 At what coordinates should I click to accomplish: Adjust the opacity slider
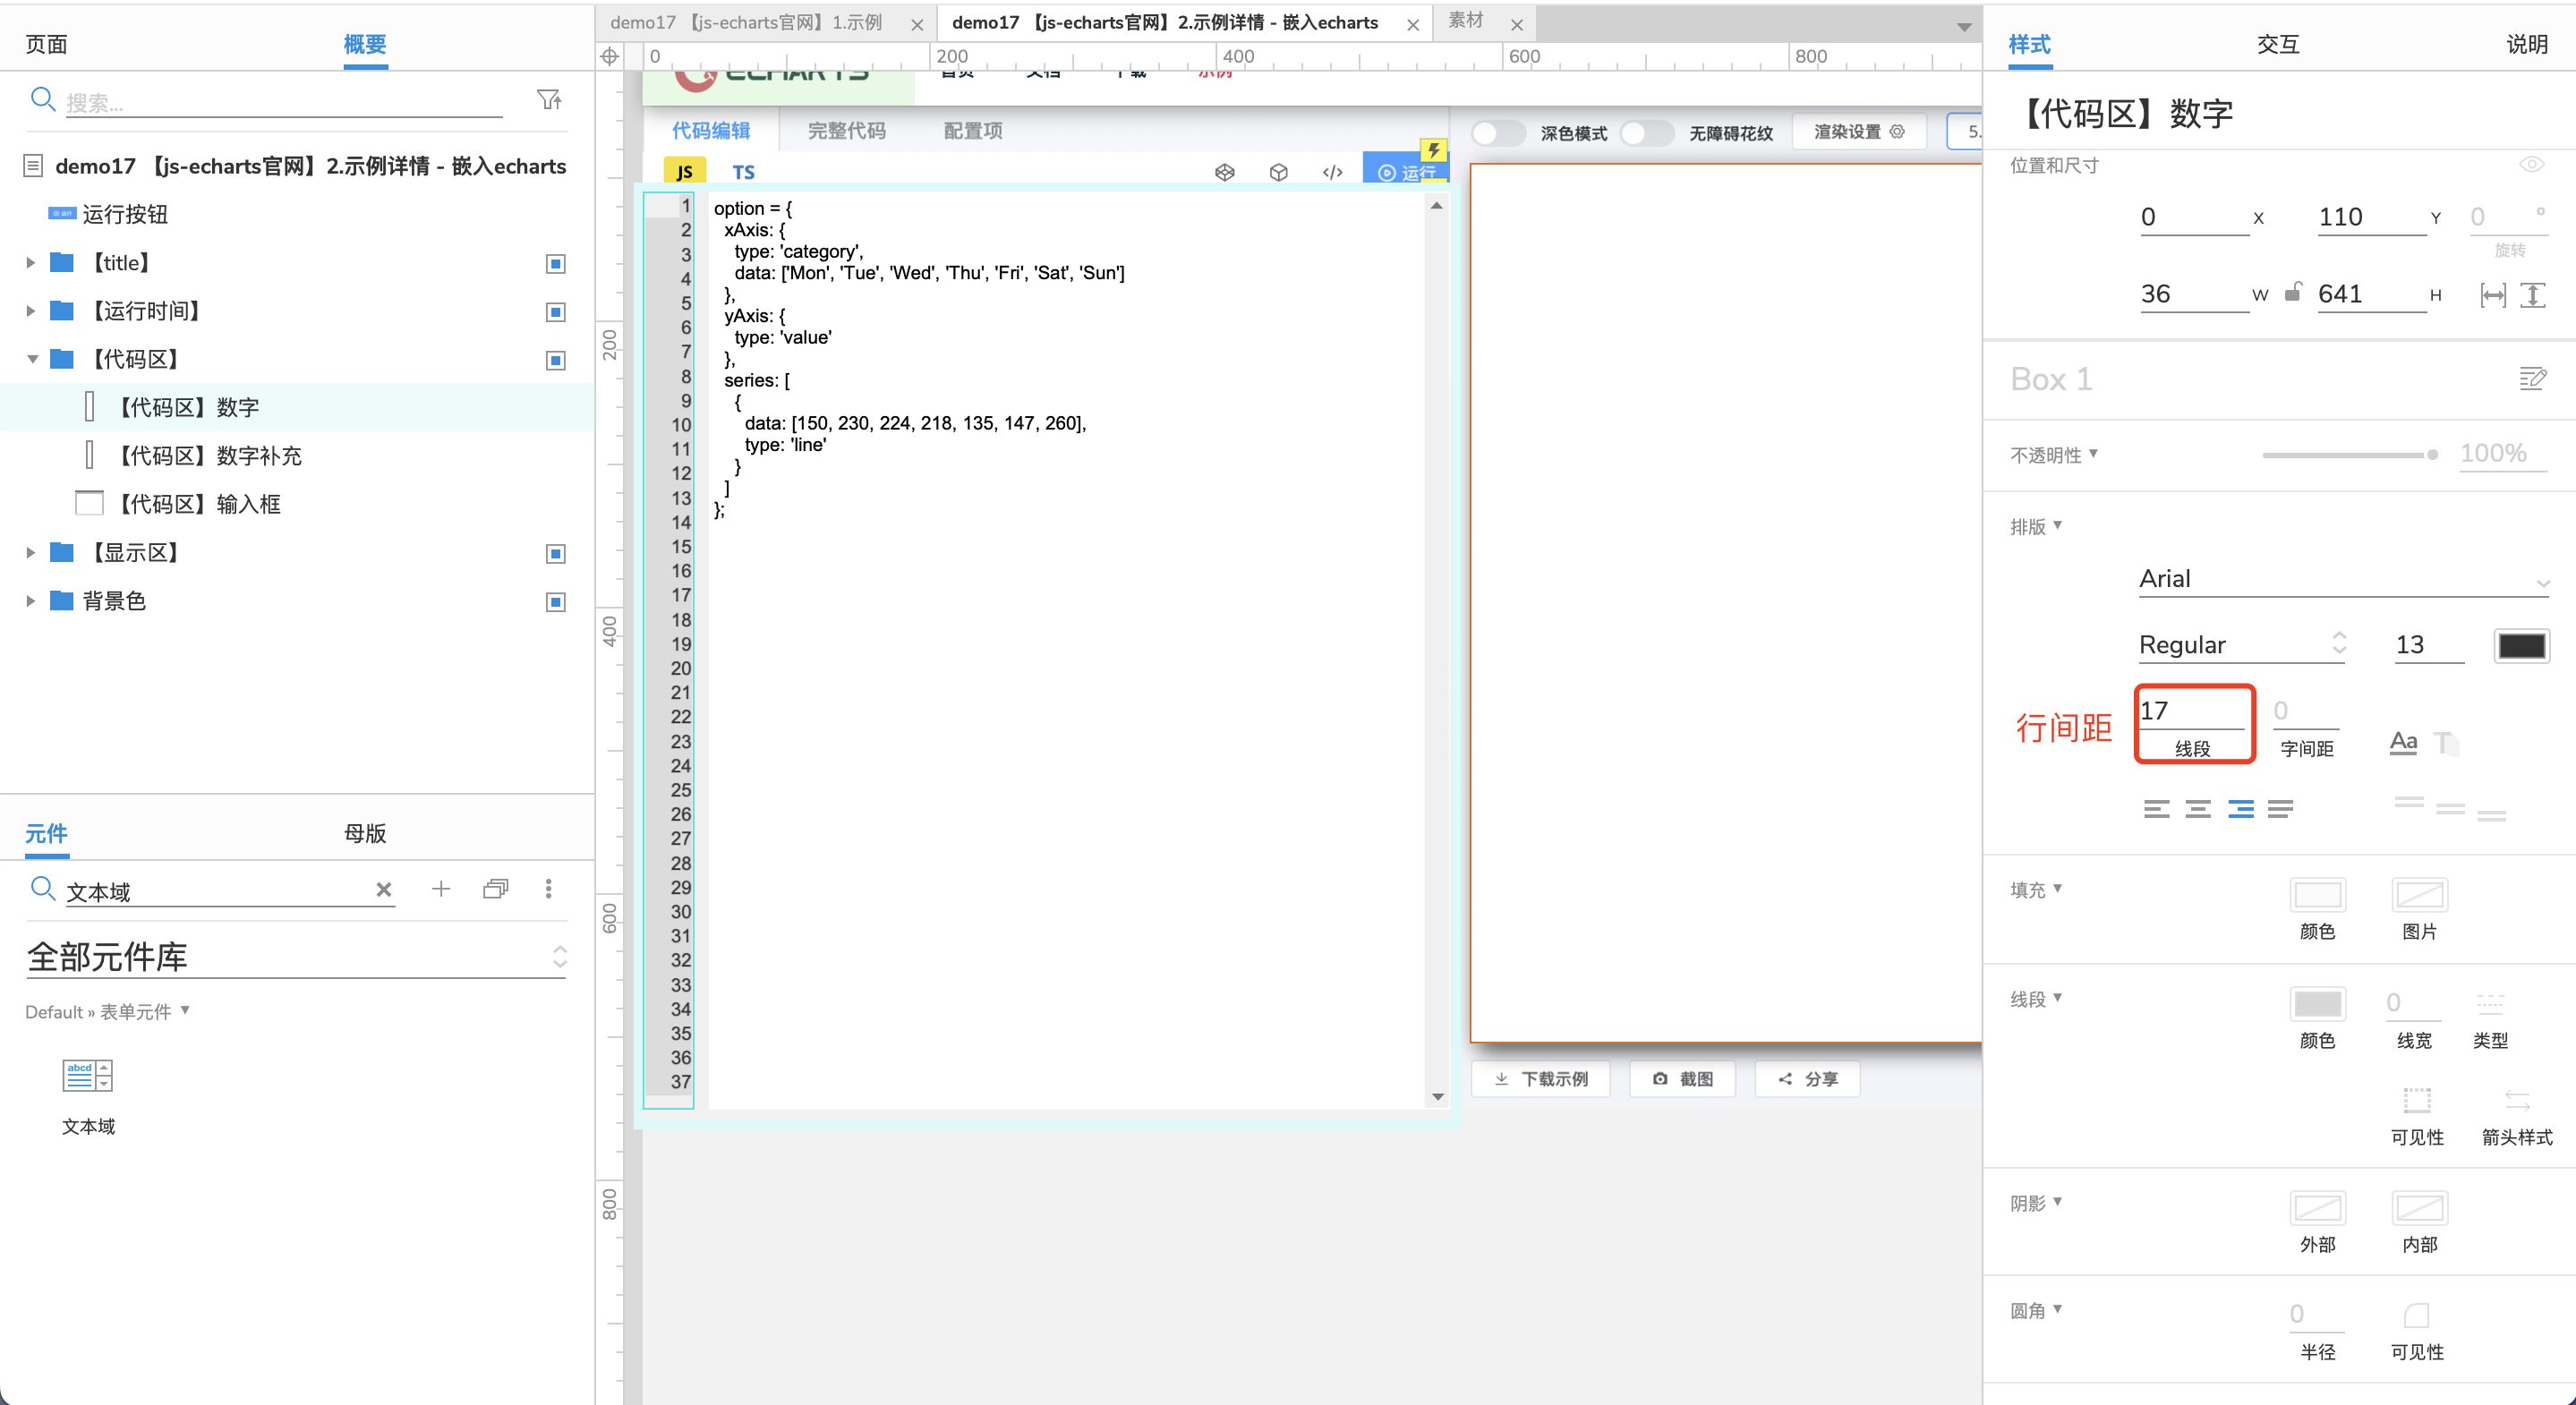pyautogui.click(x=2349, y=455)
